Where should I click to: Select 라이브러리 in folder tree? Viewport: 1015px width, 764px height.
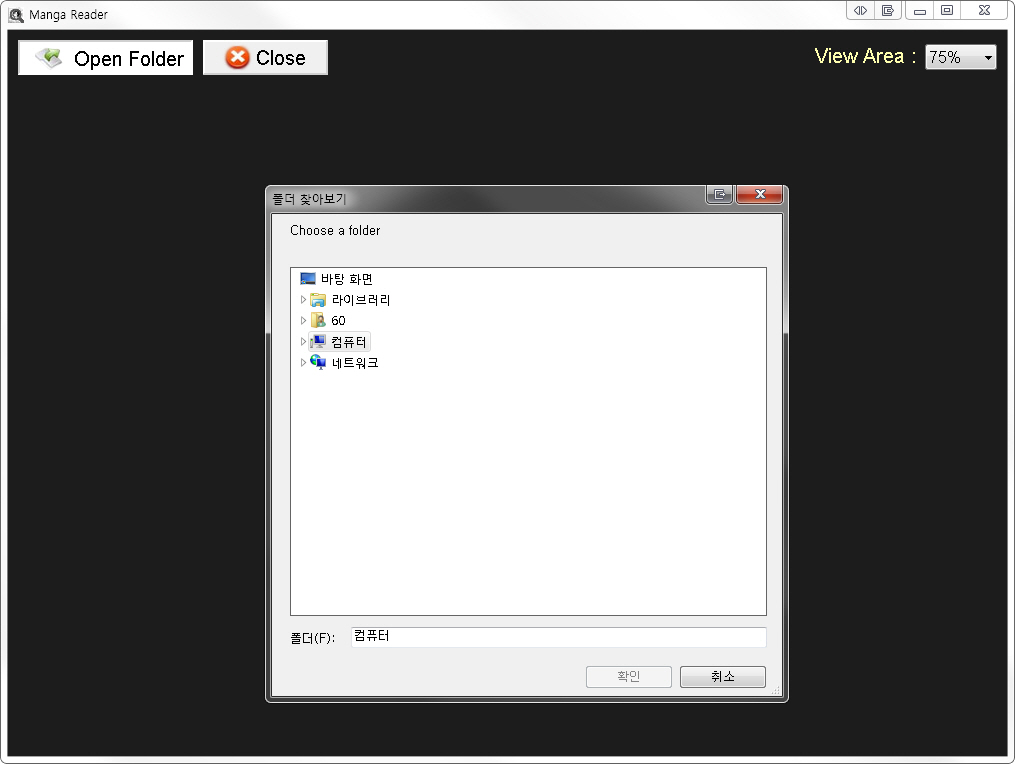click(x=361, y=300)
